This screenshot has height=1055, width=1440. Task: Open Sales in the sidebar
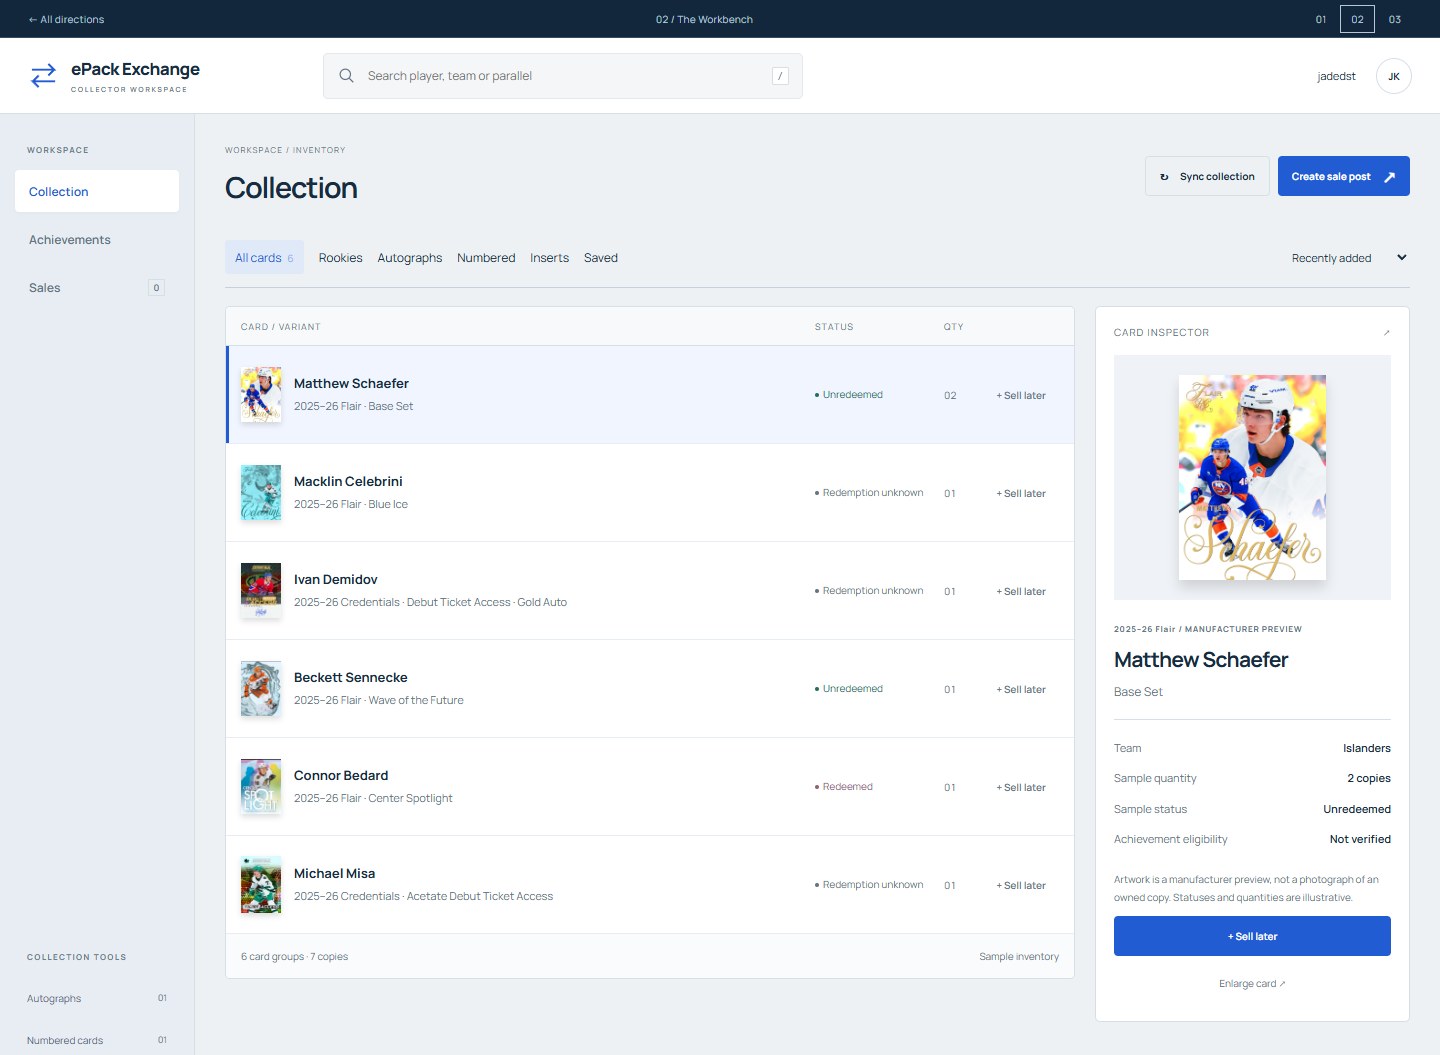[97, 288]
